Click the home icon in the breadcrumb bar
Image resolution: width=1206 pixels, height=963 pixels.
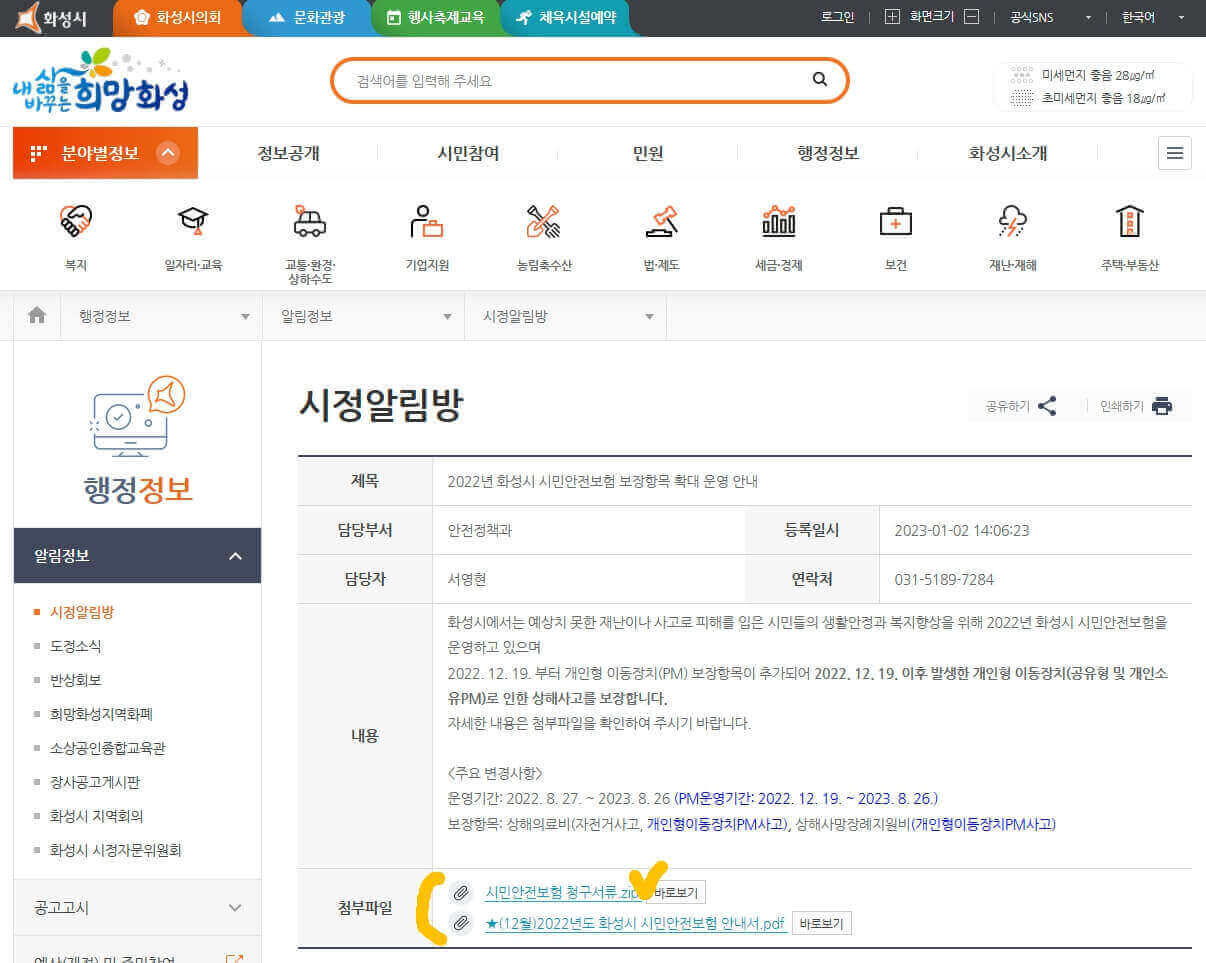pyautogui.click(x=36, y=314)
